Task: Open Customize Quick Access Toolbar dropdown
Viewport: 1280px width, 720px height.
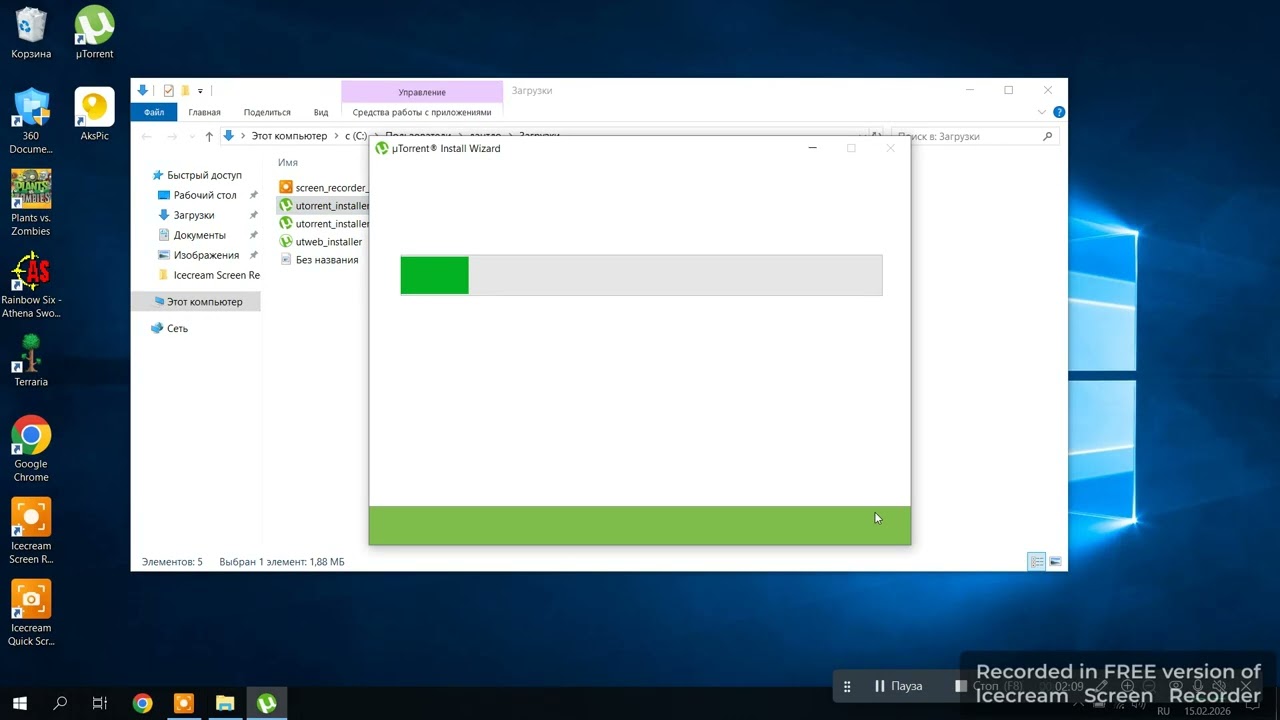Action: 200,91
